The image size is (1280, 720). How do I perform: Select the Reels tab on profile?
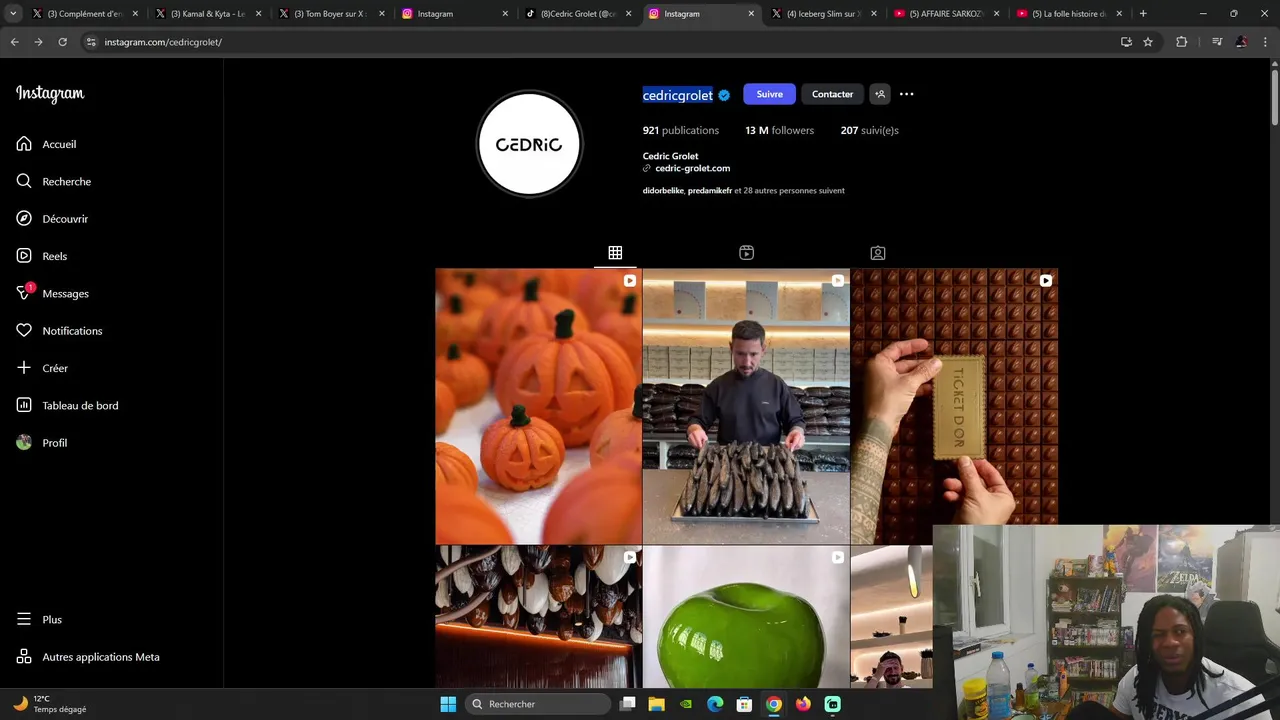point(746,253)
